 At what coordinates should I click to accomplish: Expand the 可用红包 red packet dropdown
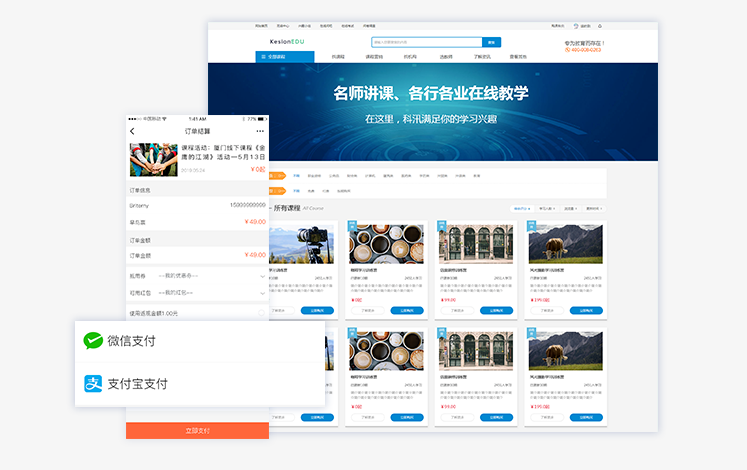pyautogui.click(x=261, y=293)
